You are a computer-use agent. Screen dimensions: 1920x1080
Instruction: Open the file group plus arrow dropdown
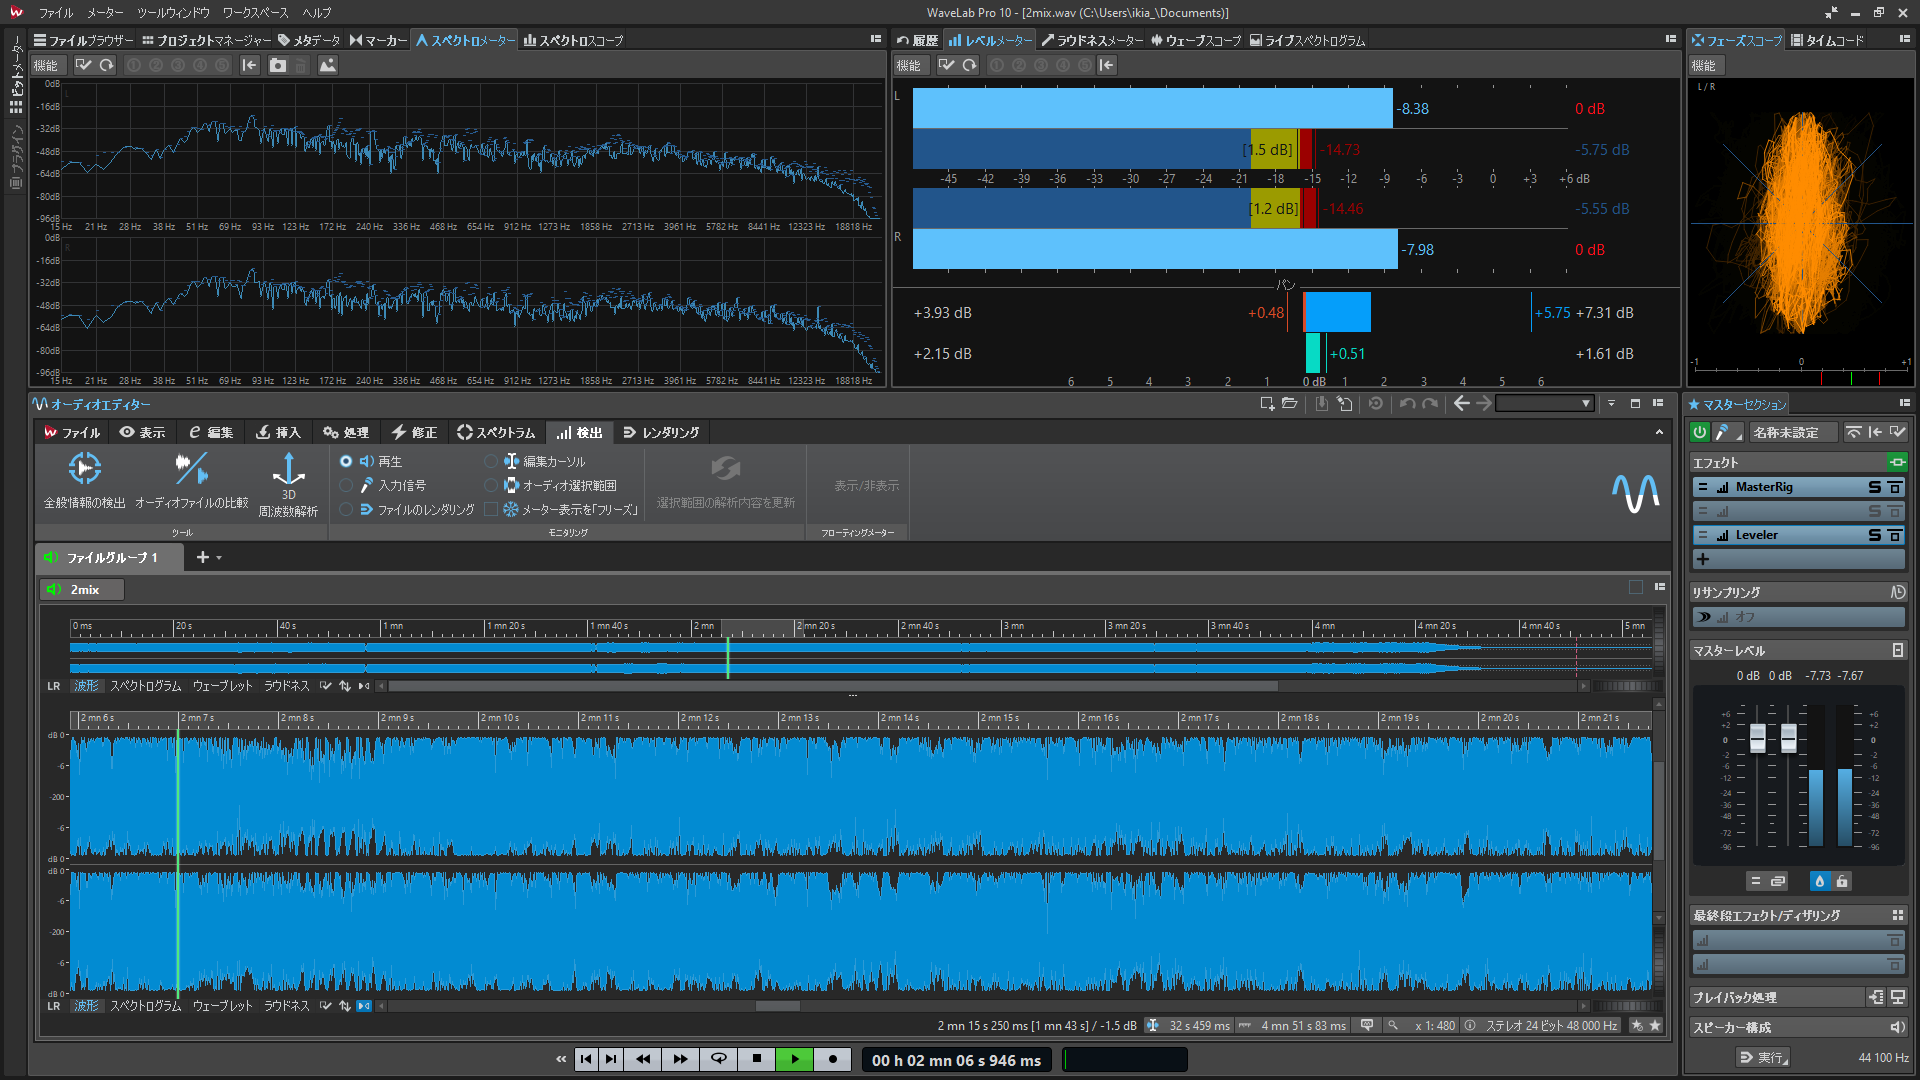point(219,558)
